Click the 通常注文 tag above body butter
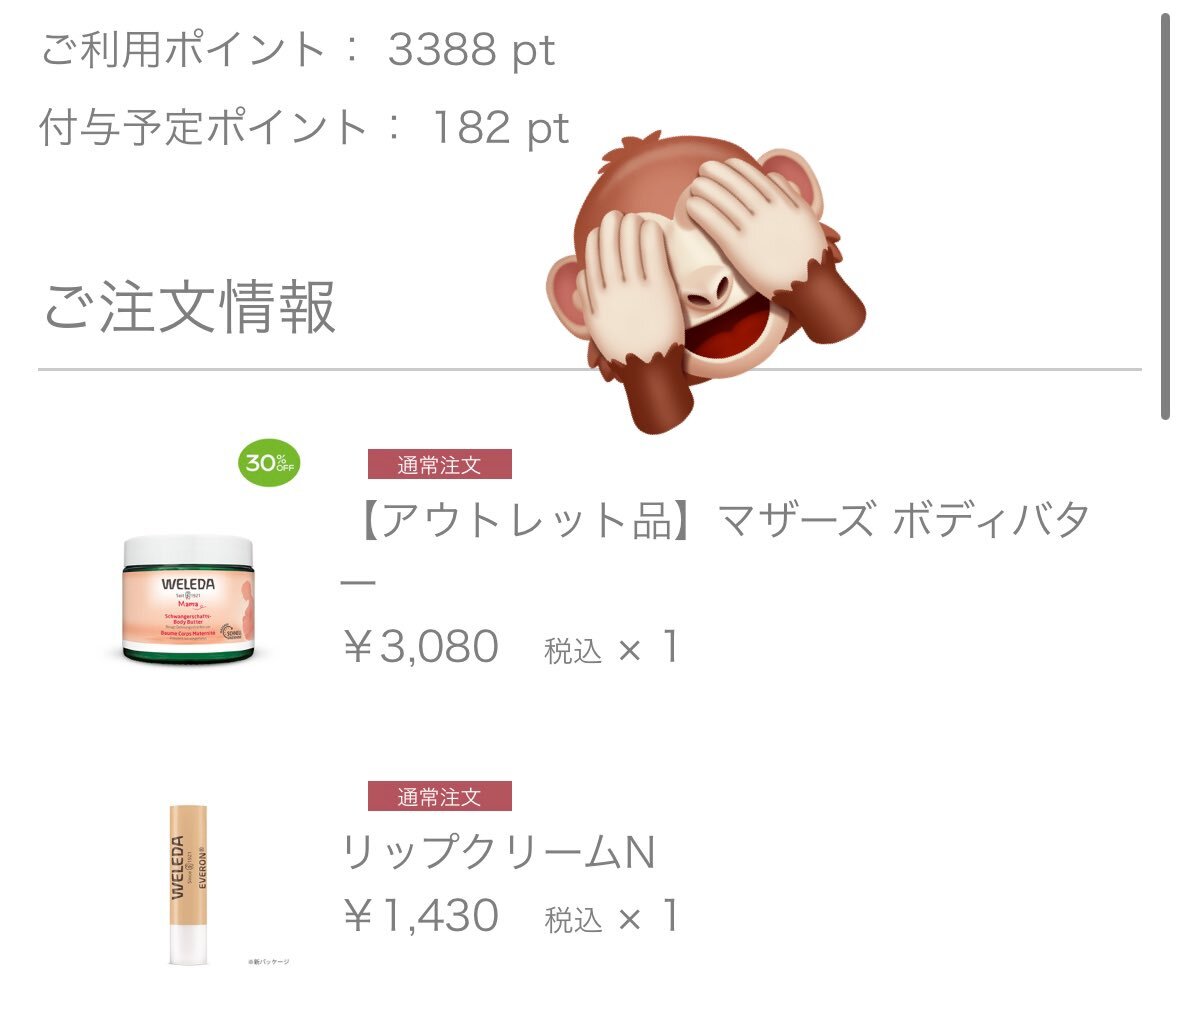The image size is (1179, 1025). [440, 465]
